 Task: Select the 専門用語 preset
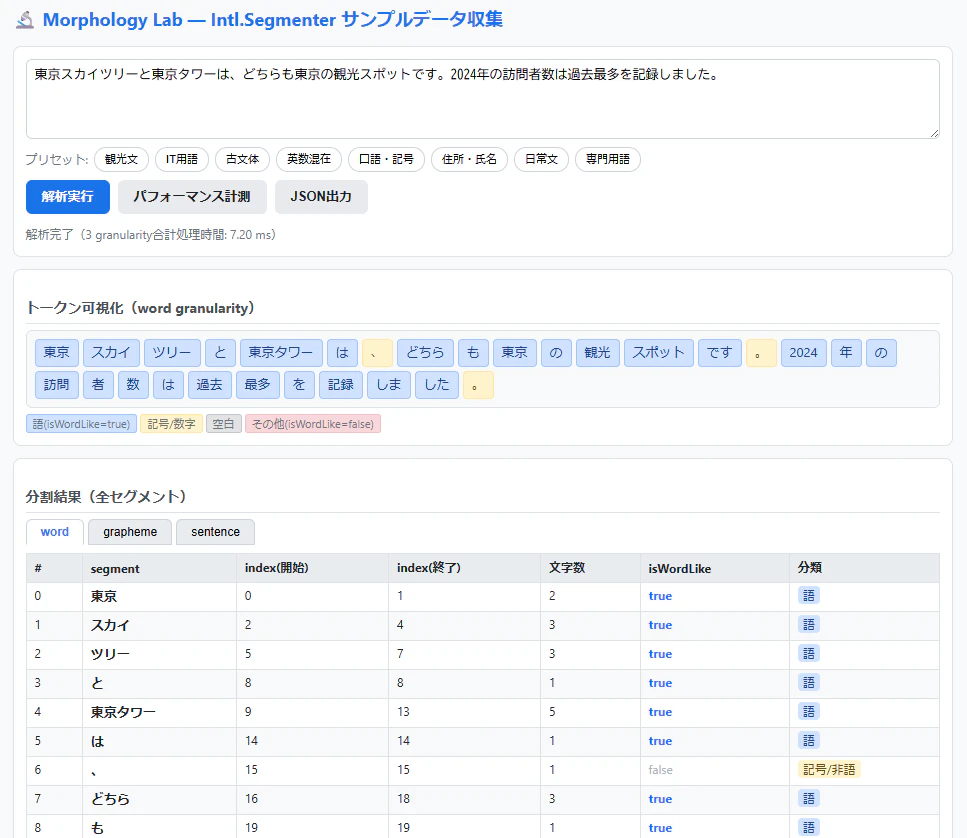click(x=608, y=159)
